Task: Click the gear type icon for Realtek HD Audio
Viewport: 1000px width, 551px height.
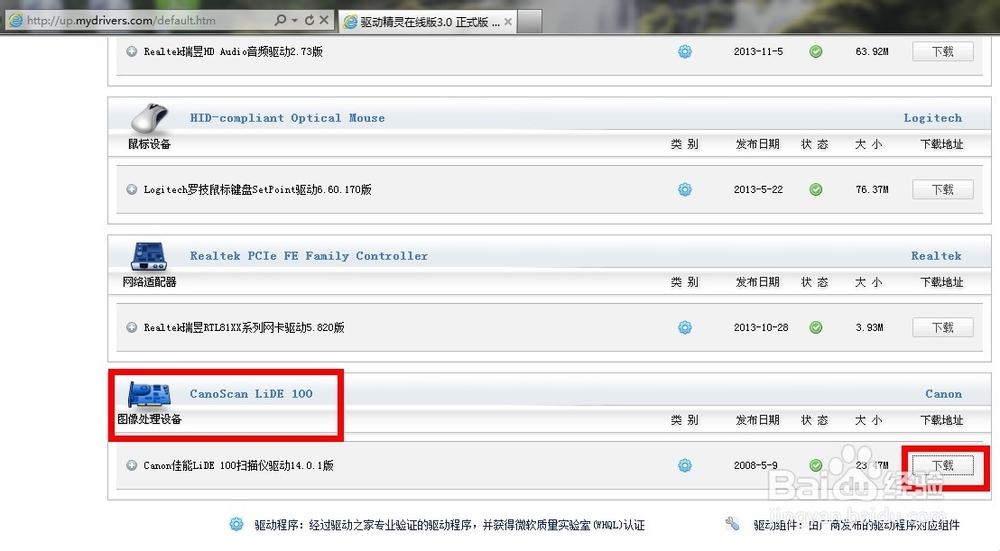Action: 685,52
